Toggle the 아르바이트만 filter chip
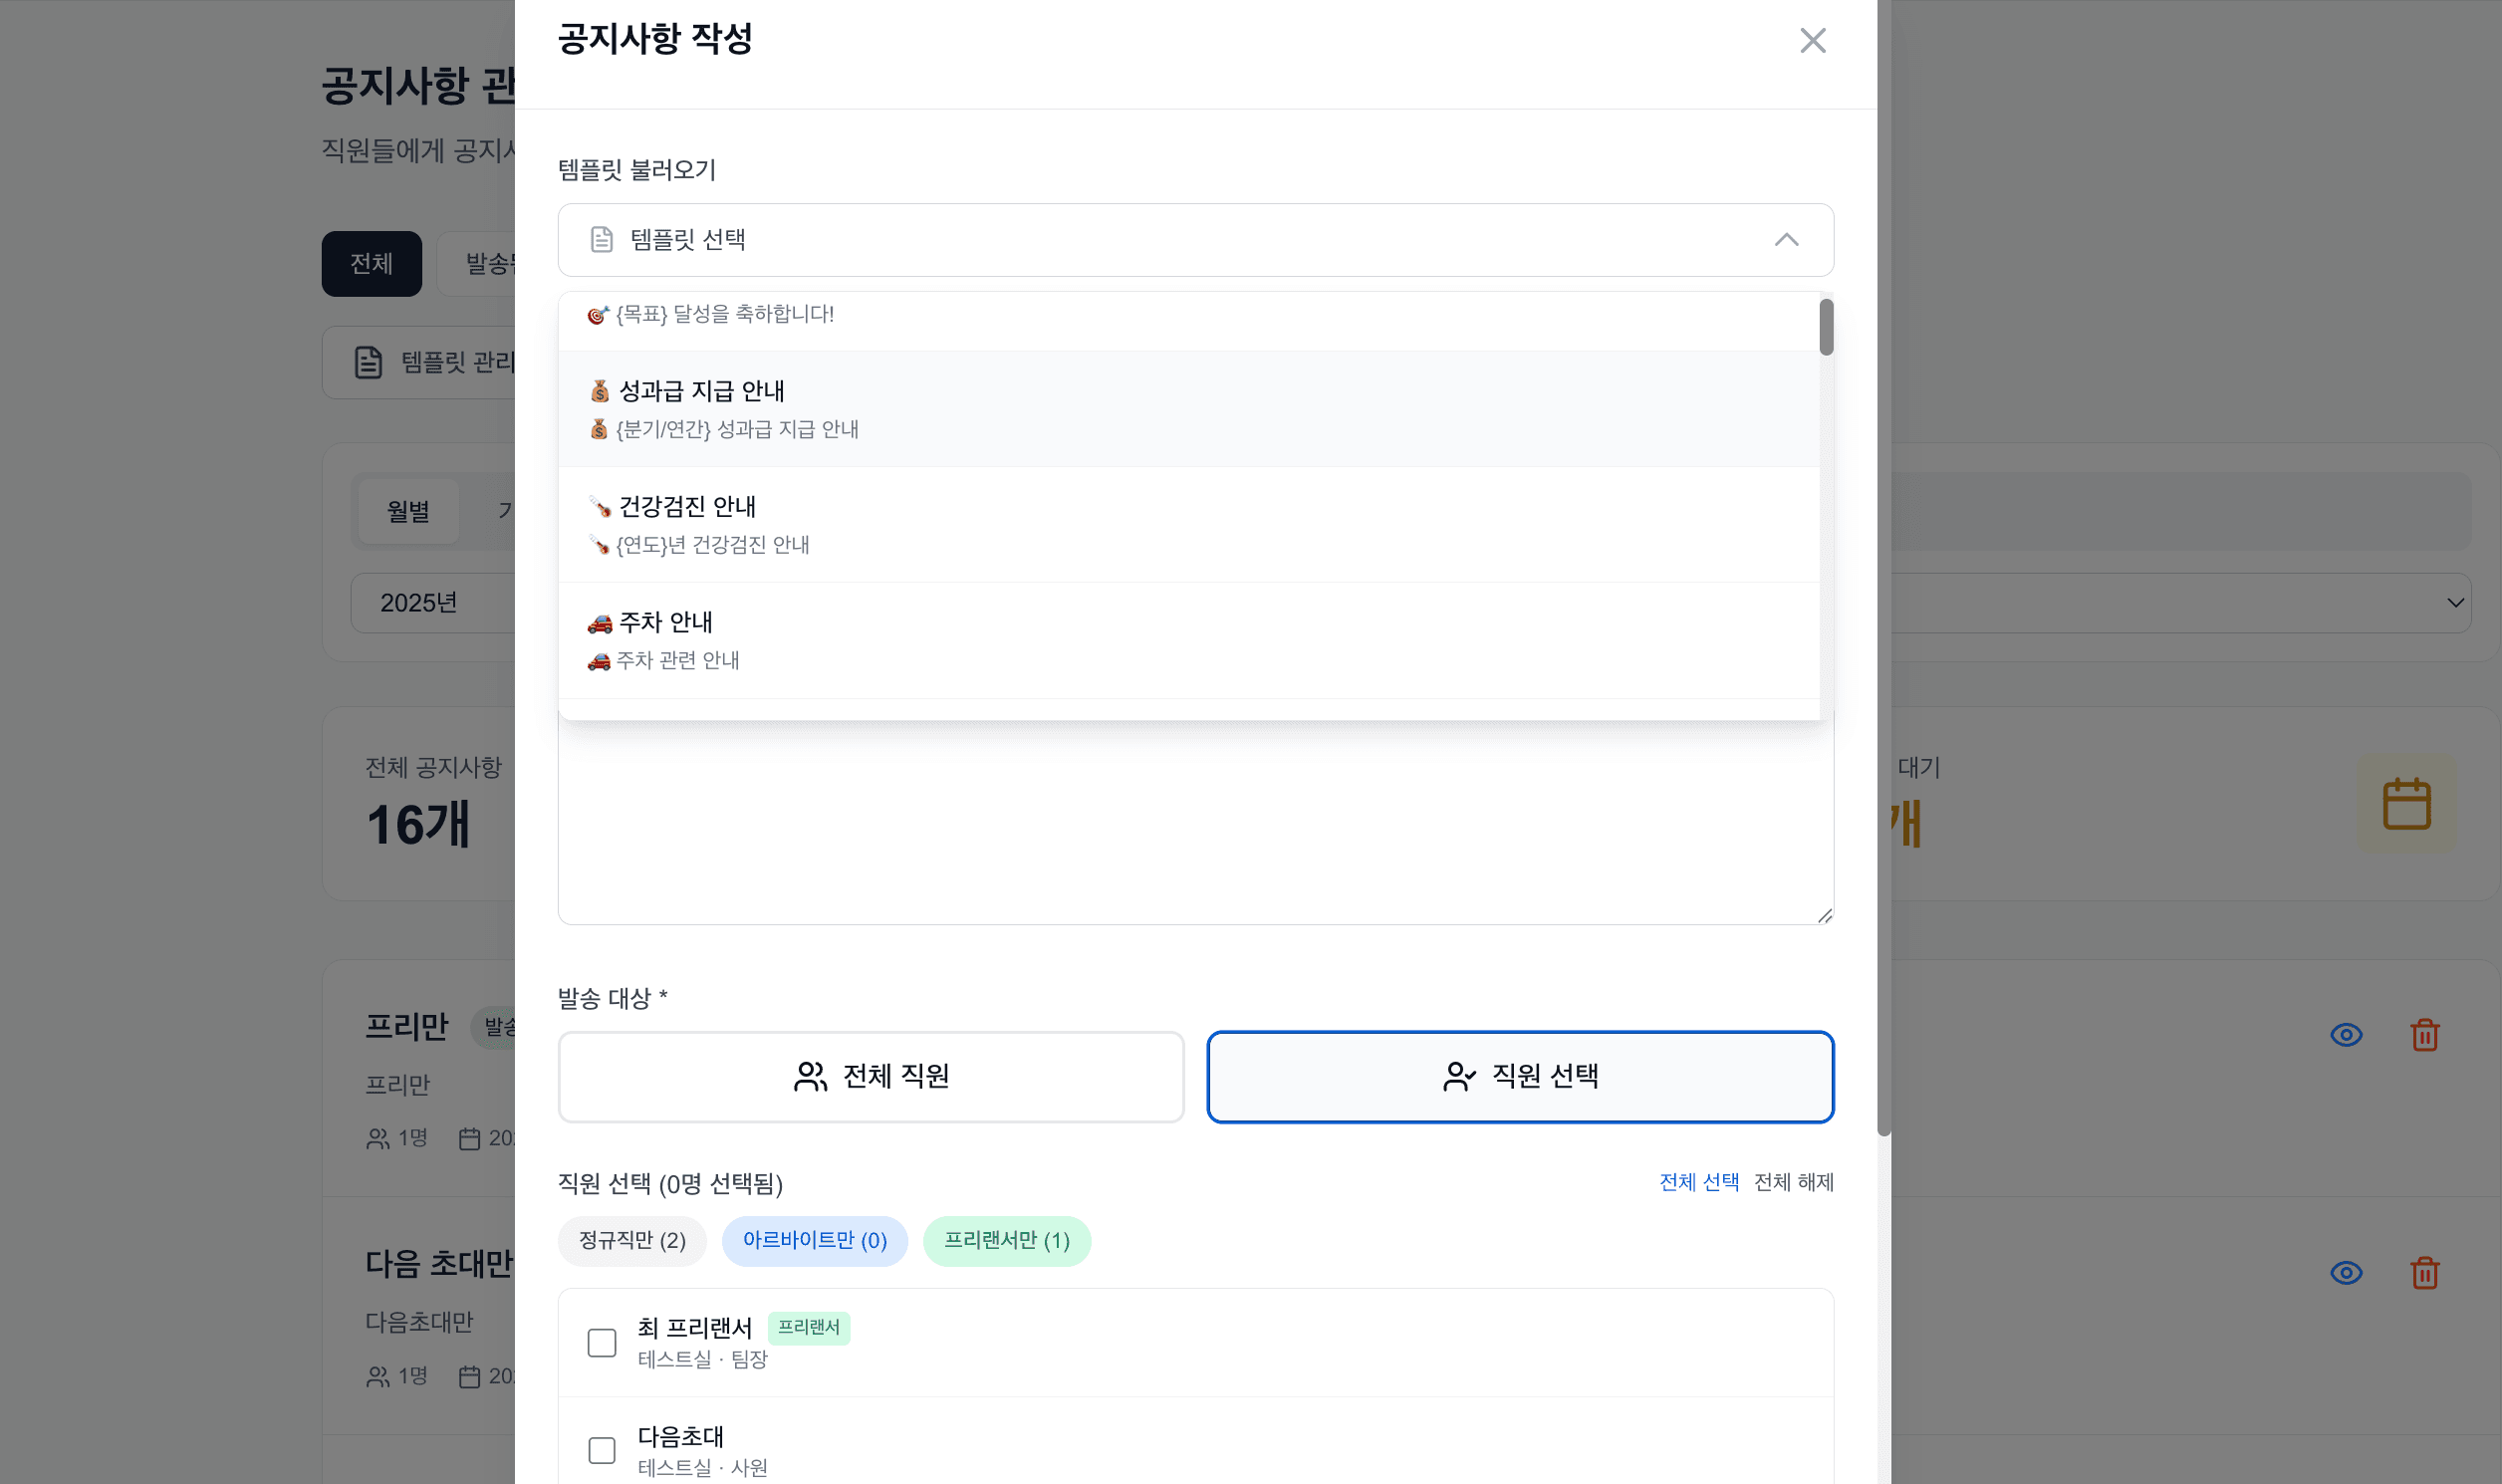 point(815,1241)
